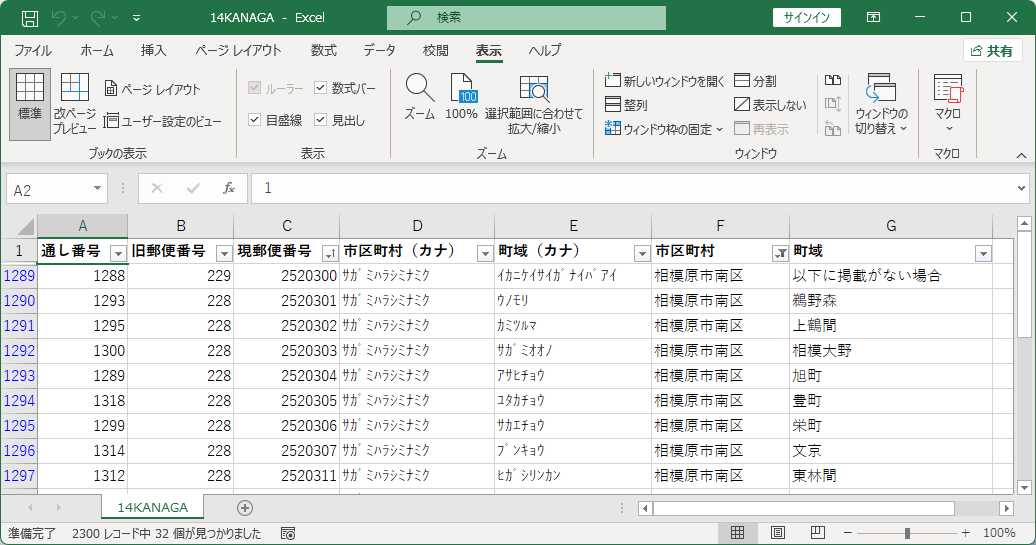Click the Save icon in title bar
The image size is (1036, 545).
point(30,18)
